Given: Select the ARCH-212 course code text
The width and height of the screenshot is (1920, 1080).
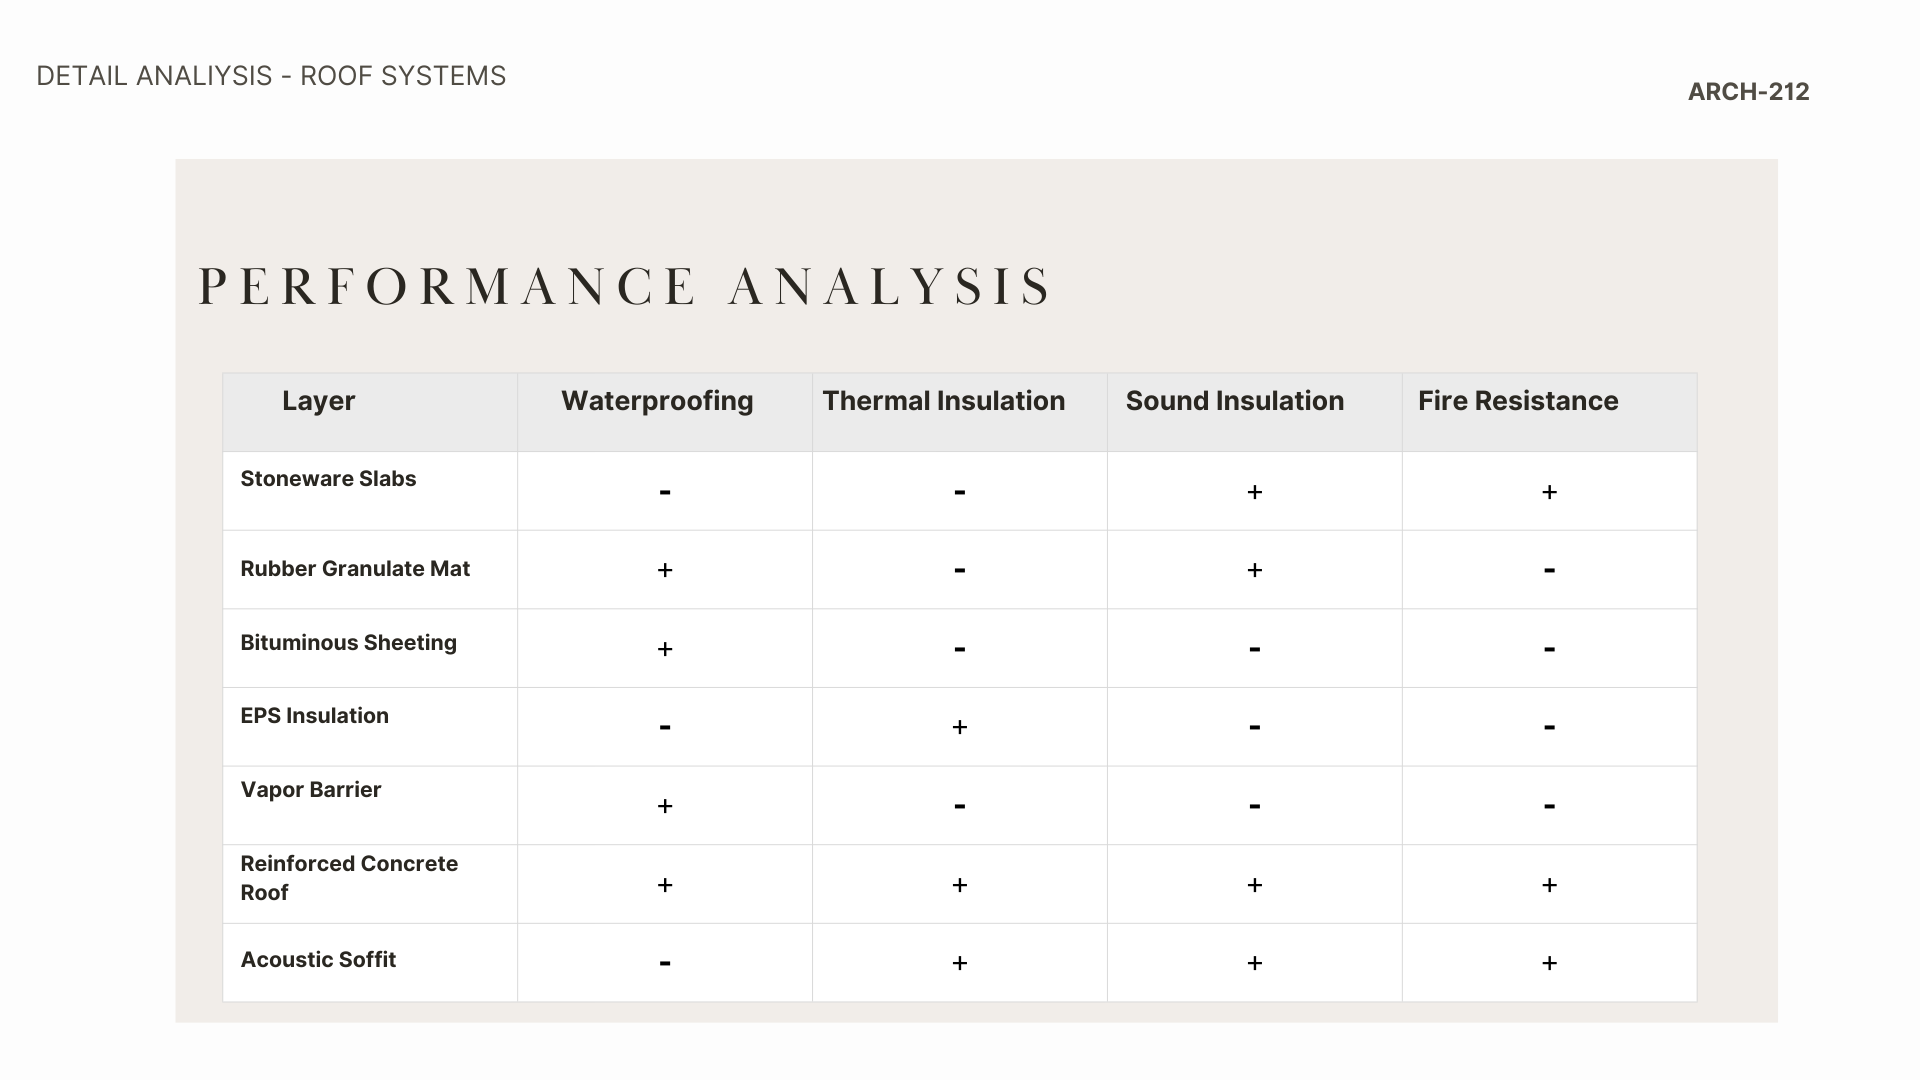Looking at the screenshot, I should (1748, 92).
